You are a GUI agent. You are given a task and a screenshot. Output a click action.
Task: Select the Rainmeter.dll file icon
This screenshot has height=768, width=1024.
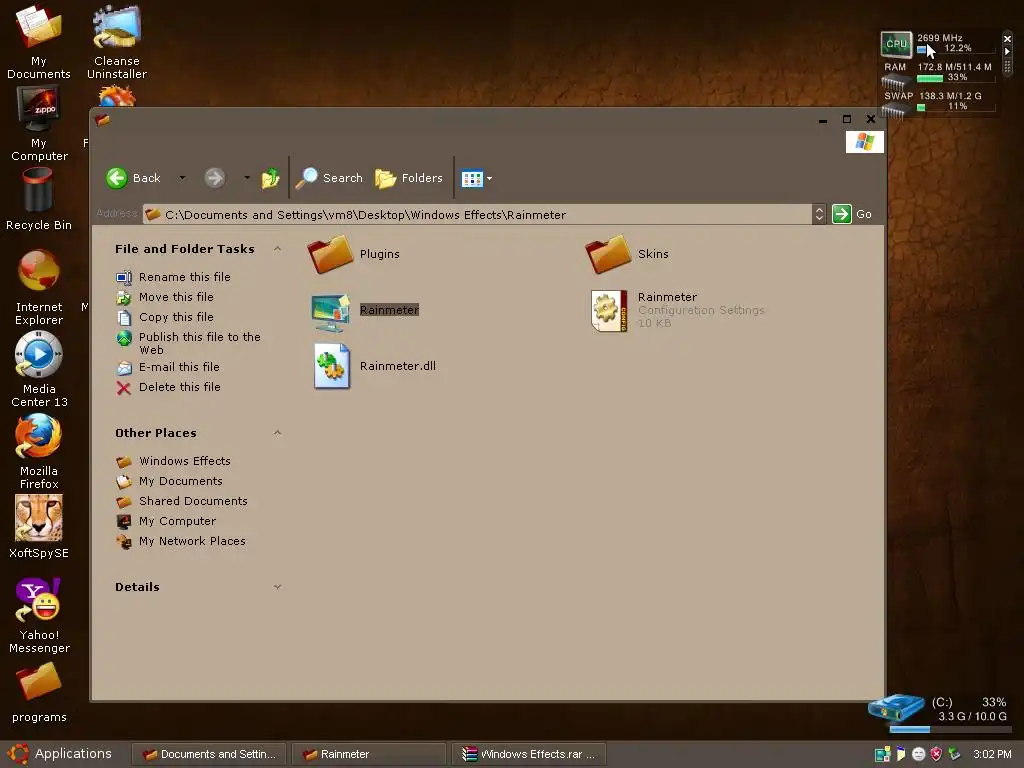click(x=332, y=366)
